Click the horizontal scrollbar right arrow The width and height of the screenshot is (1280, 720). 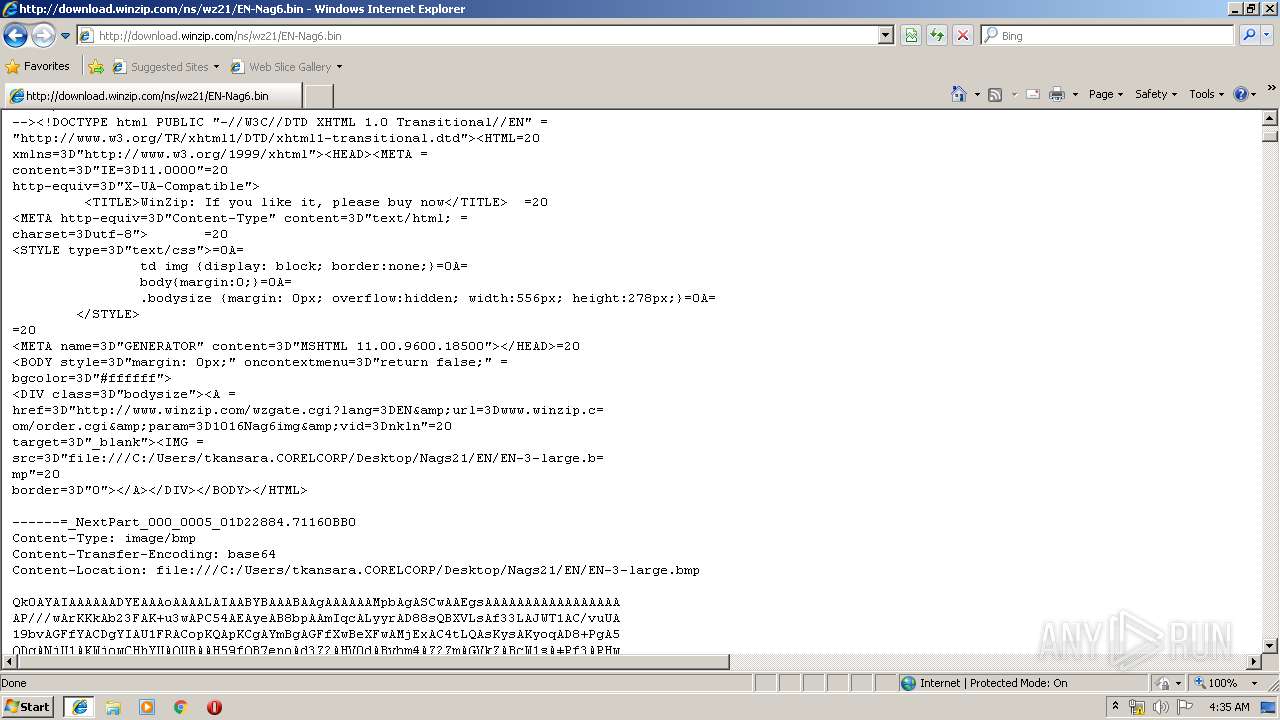coord(1253,662)
